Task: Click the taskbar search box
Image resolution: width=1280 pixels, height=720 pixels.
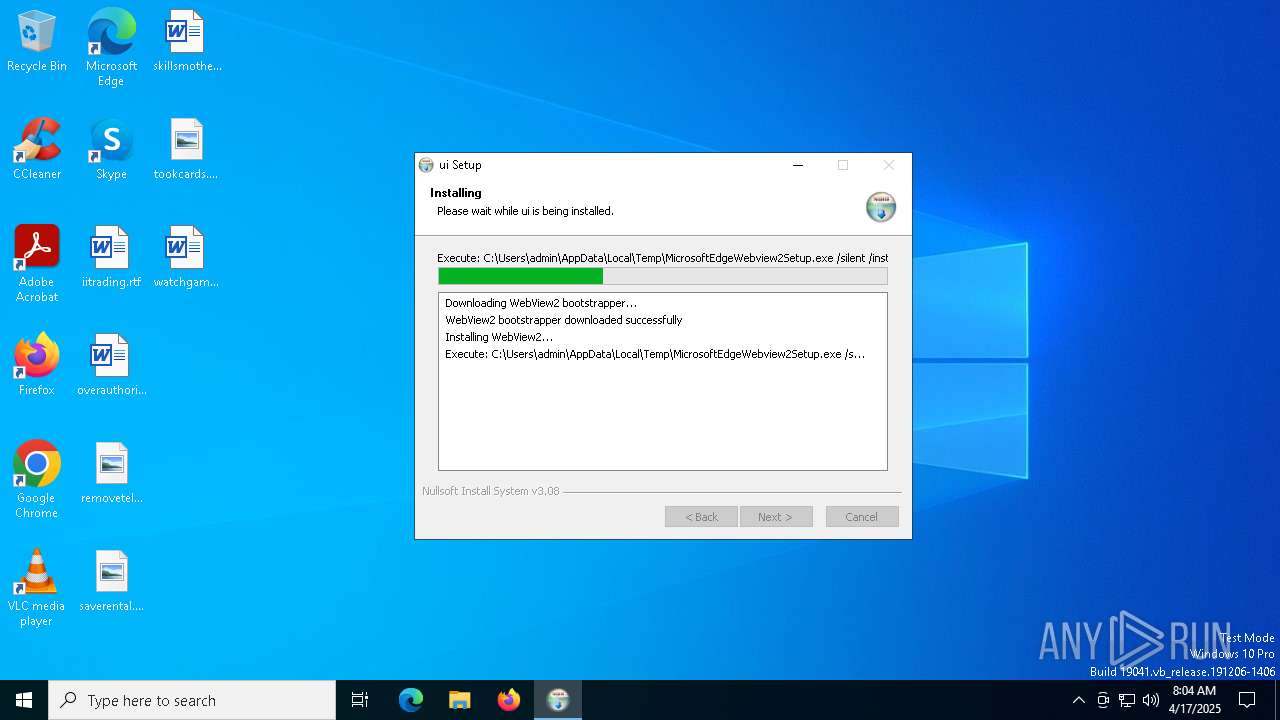Action: coord(192,700)
